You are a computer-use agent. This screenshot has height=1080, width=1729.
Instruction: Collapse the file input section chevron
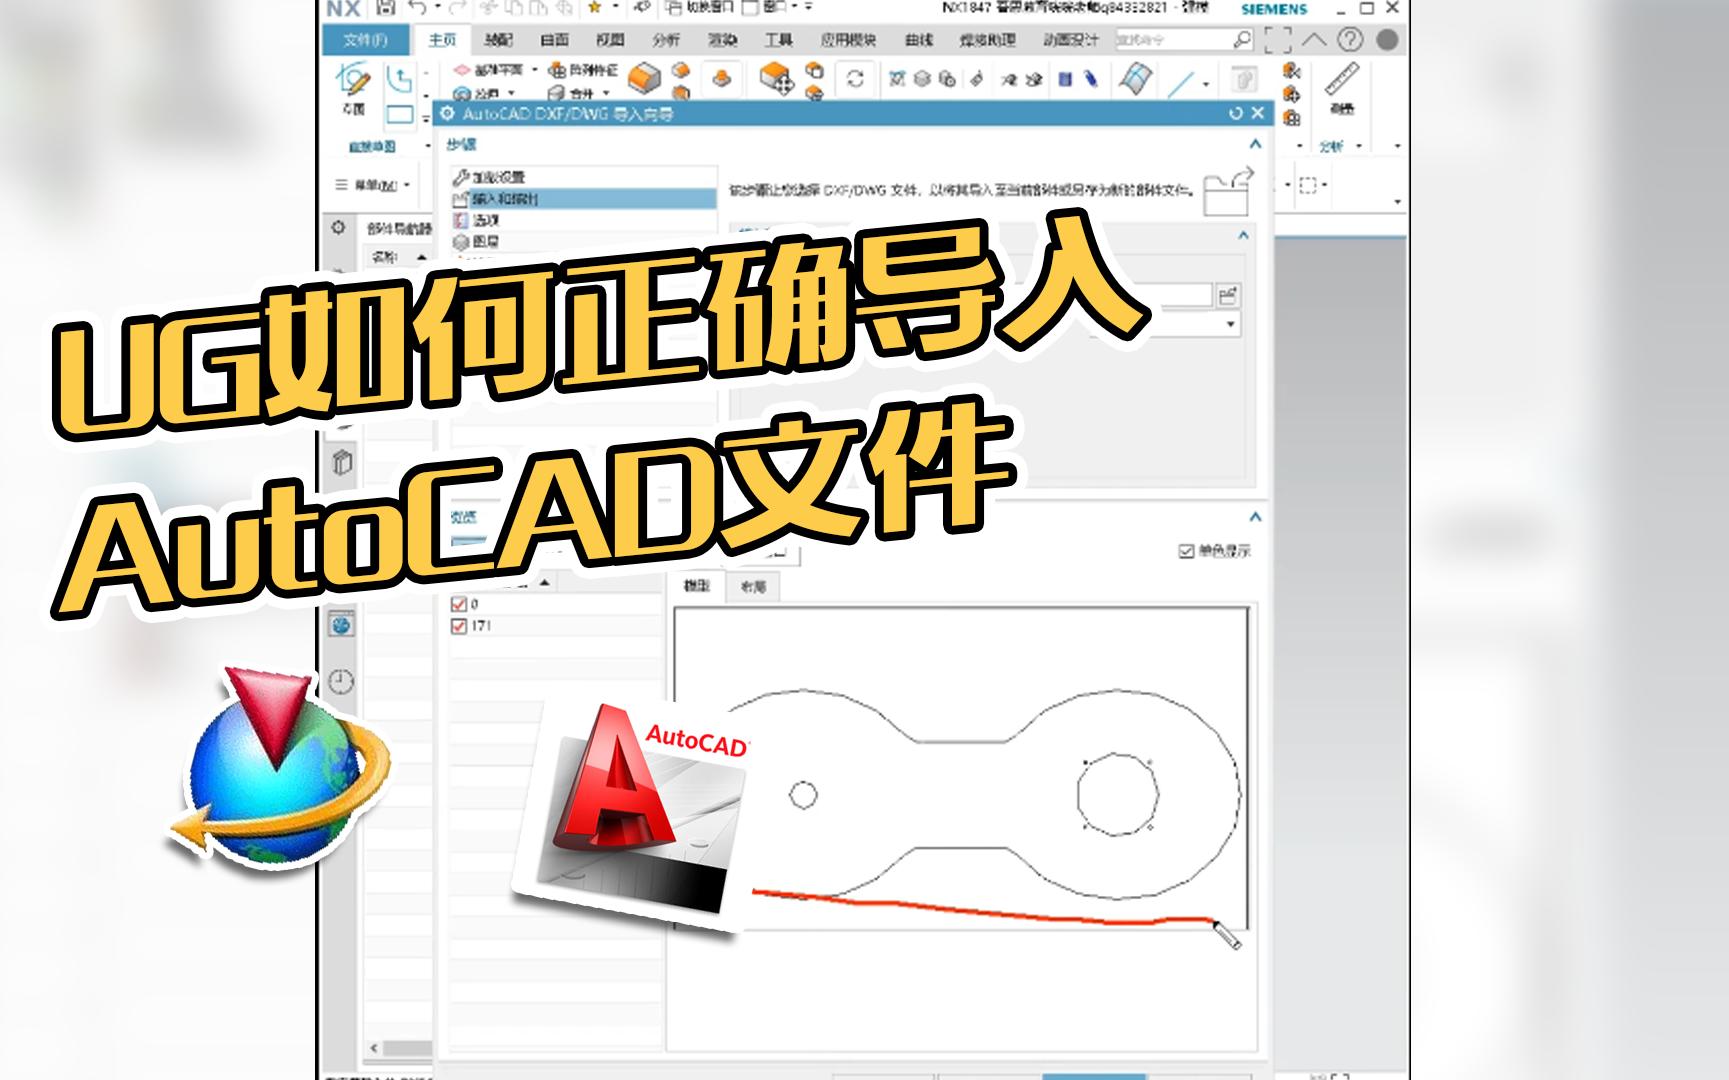[1243, 235]
